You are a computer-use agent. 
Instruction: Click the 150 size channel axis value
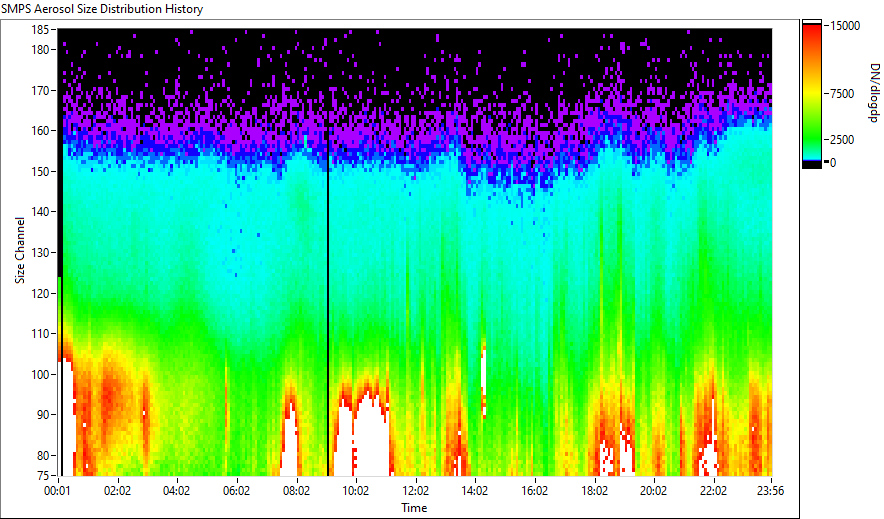click(x=41, y=171)
